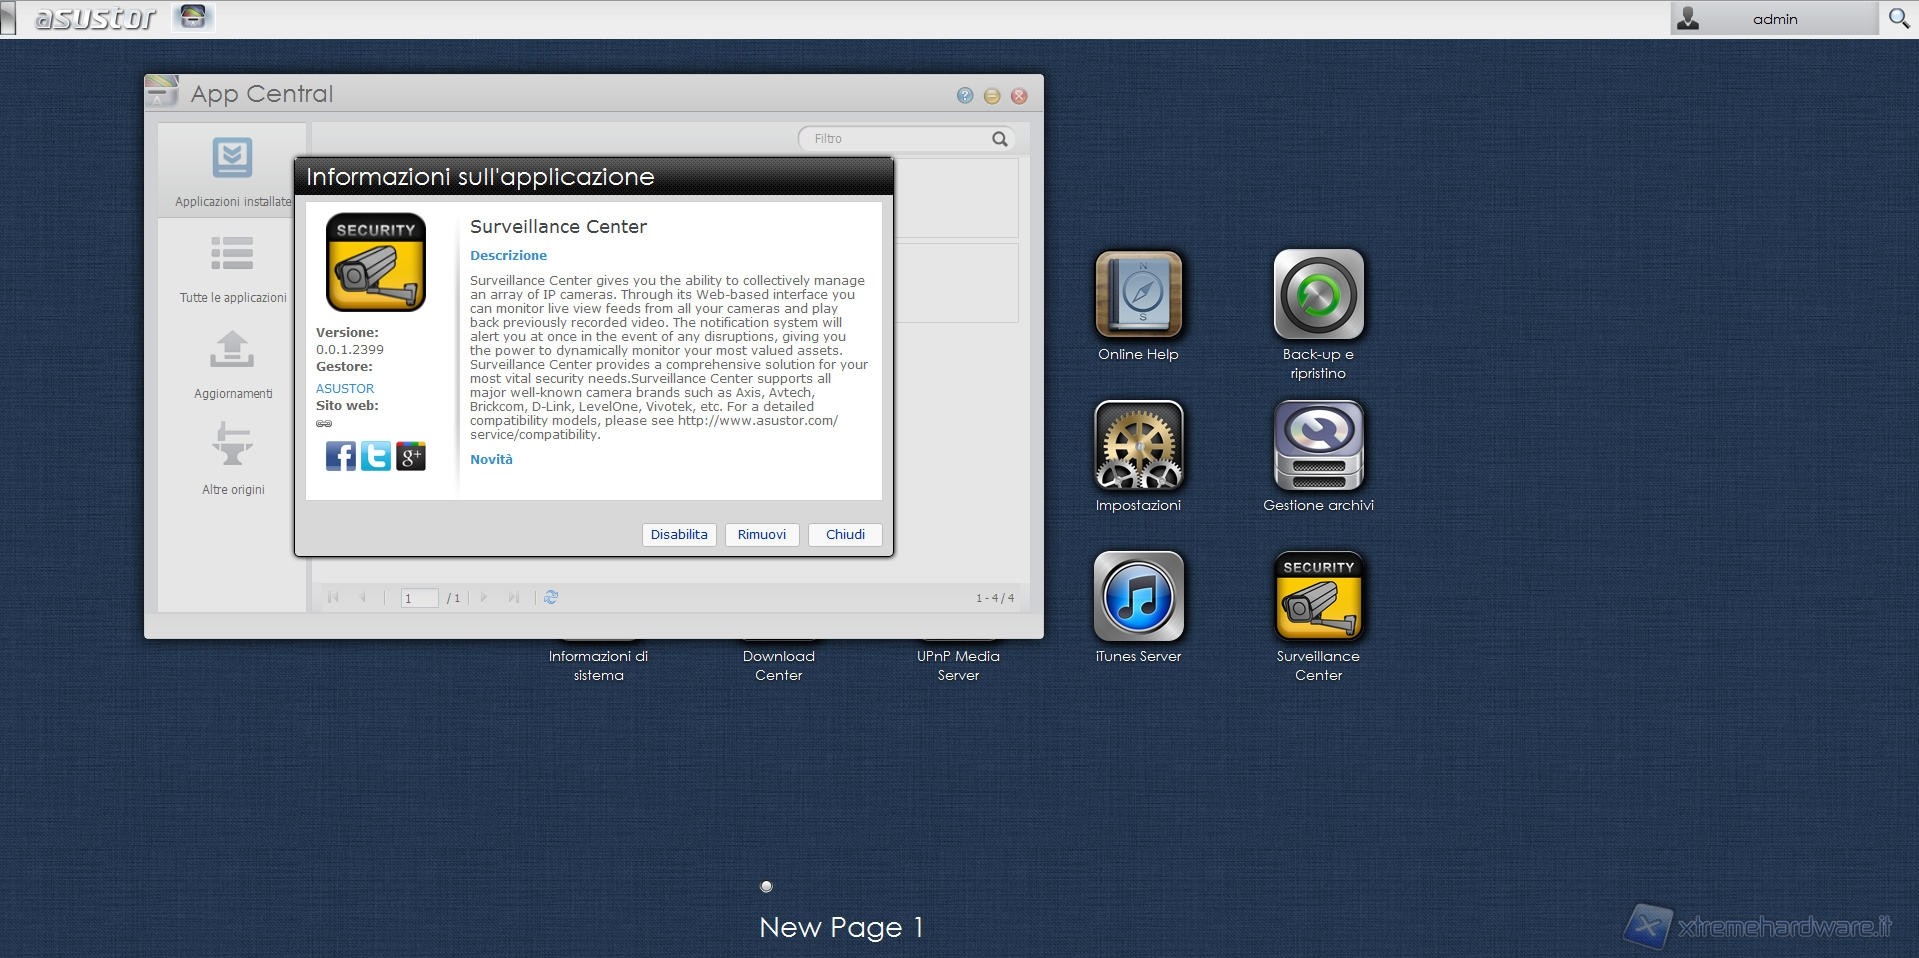The height and width of the screenshot is (958, 1919).
Task: Click the Google Plus share icon
Action: coord(410,456)
